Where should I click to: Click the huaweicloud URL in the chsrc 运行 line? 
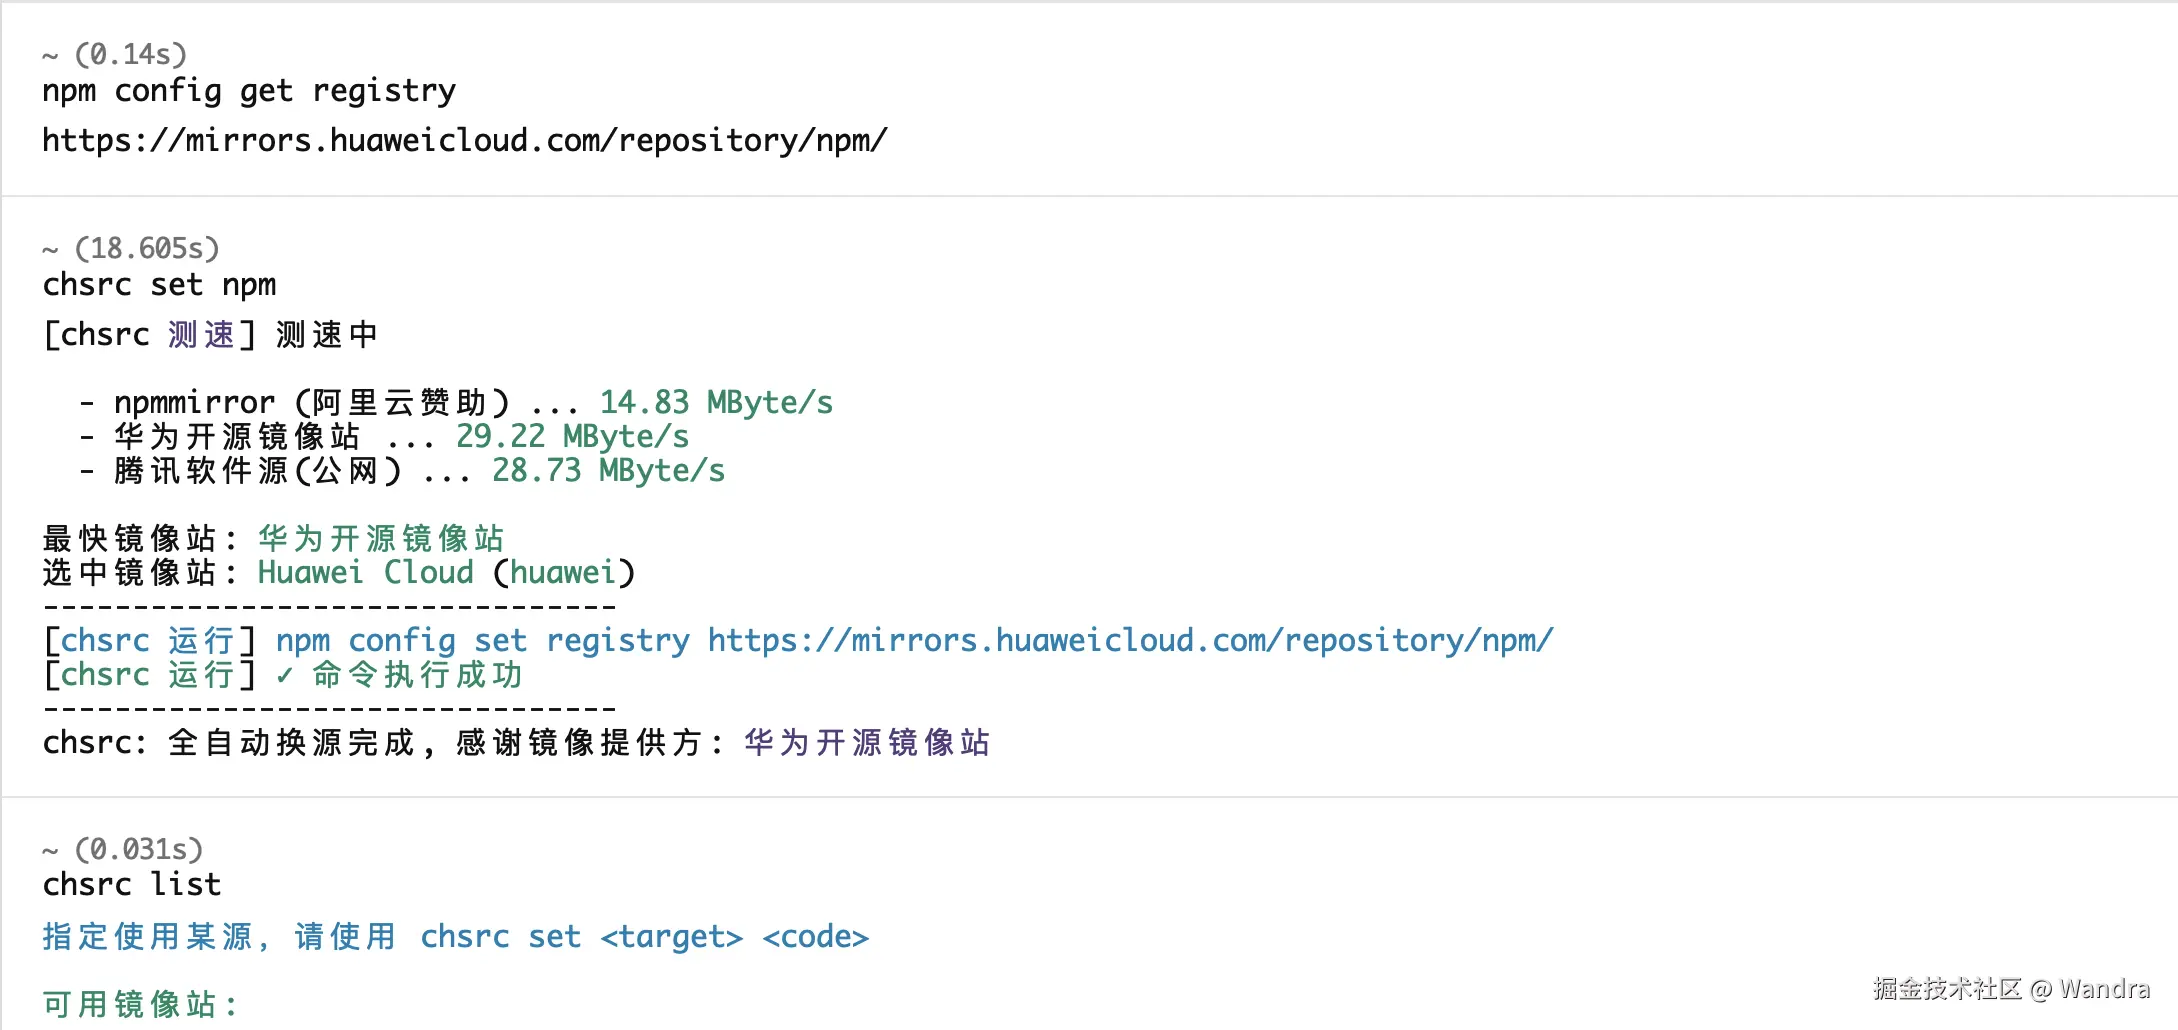click(1130, 640)
